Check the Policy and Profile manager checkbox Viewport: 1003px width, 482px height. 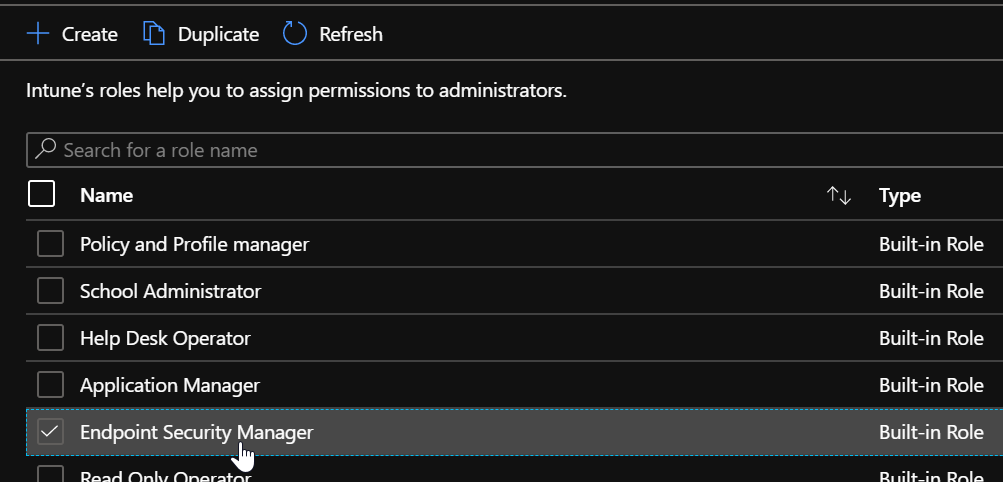tap(50, 244)
